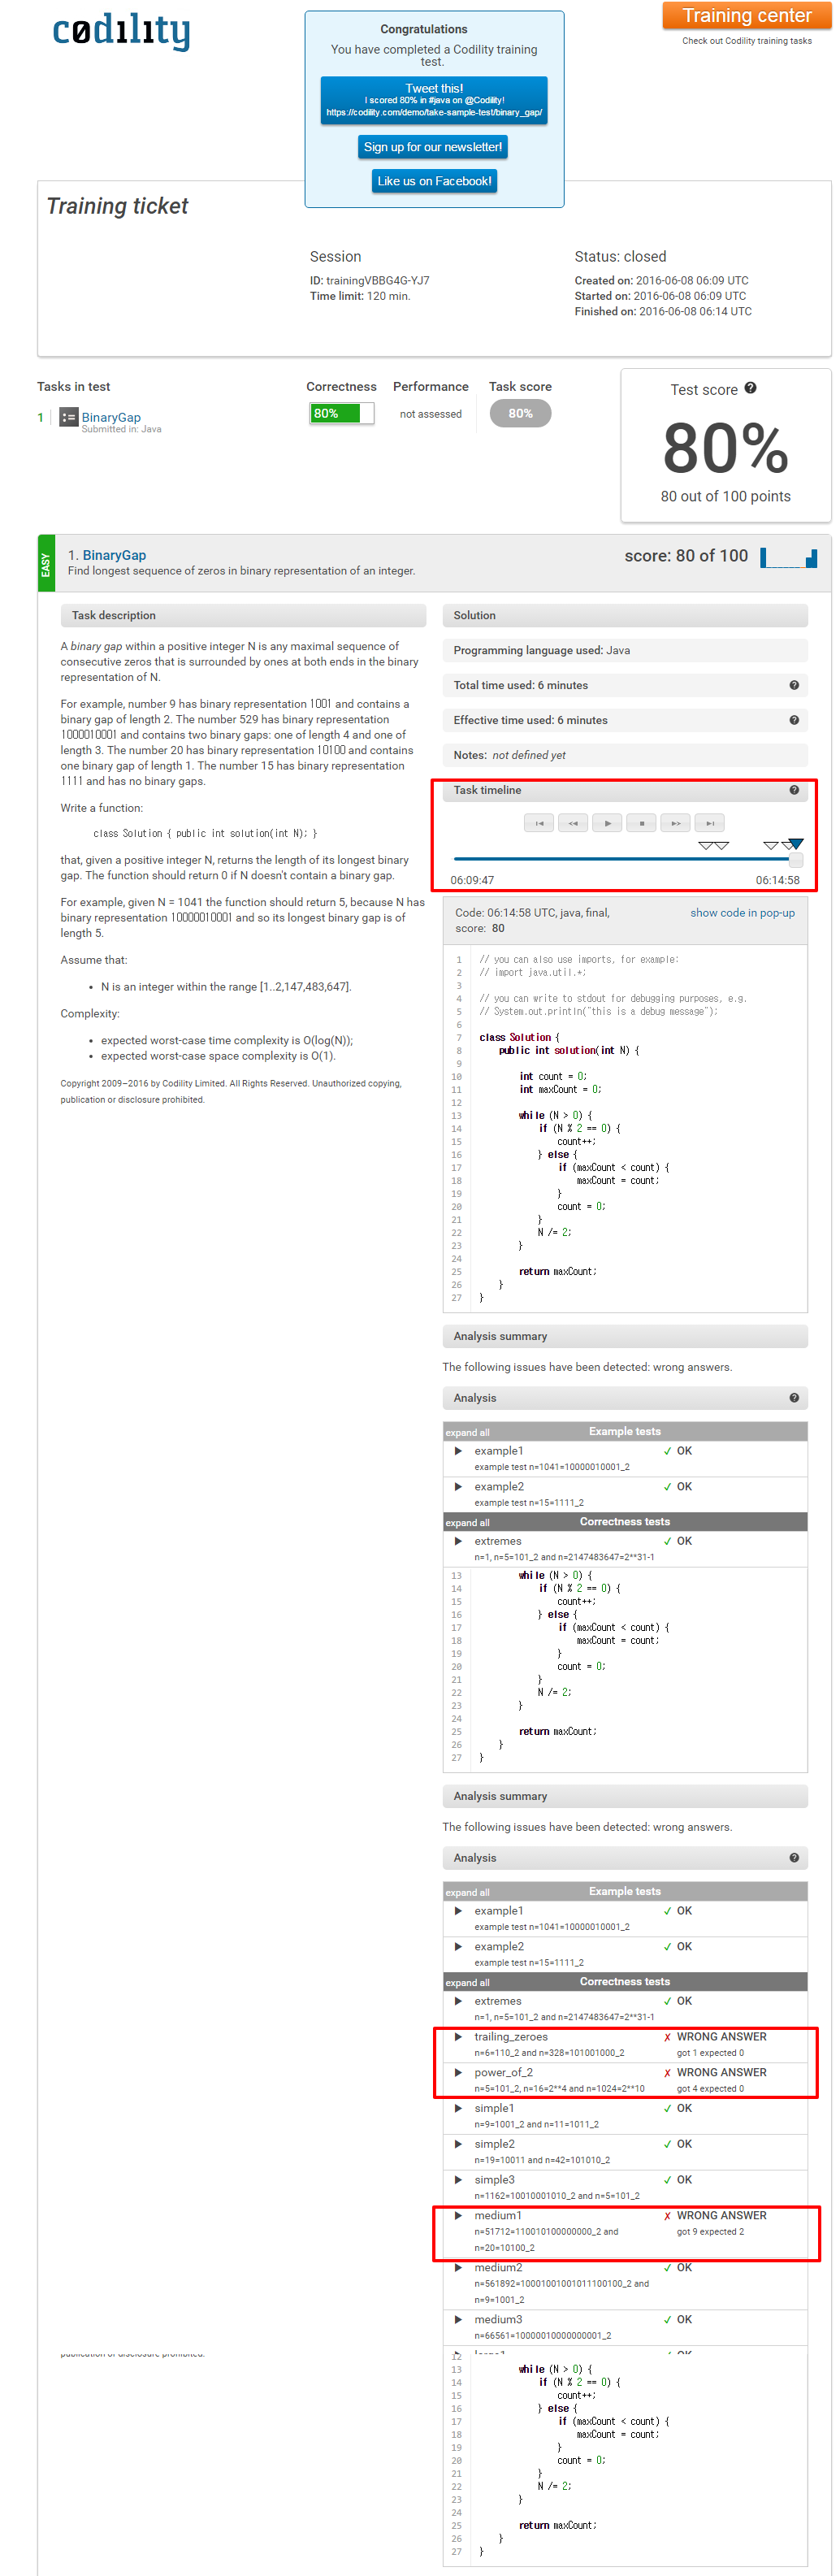Jump to timeline start button
The image size is (840, 2576).
coord(539,823)
